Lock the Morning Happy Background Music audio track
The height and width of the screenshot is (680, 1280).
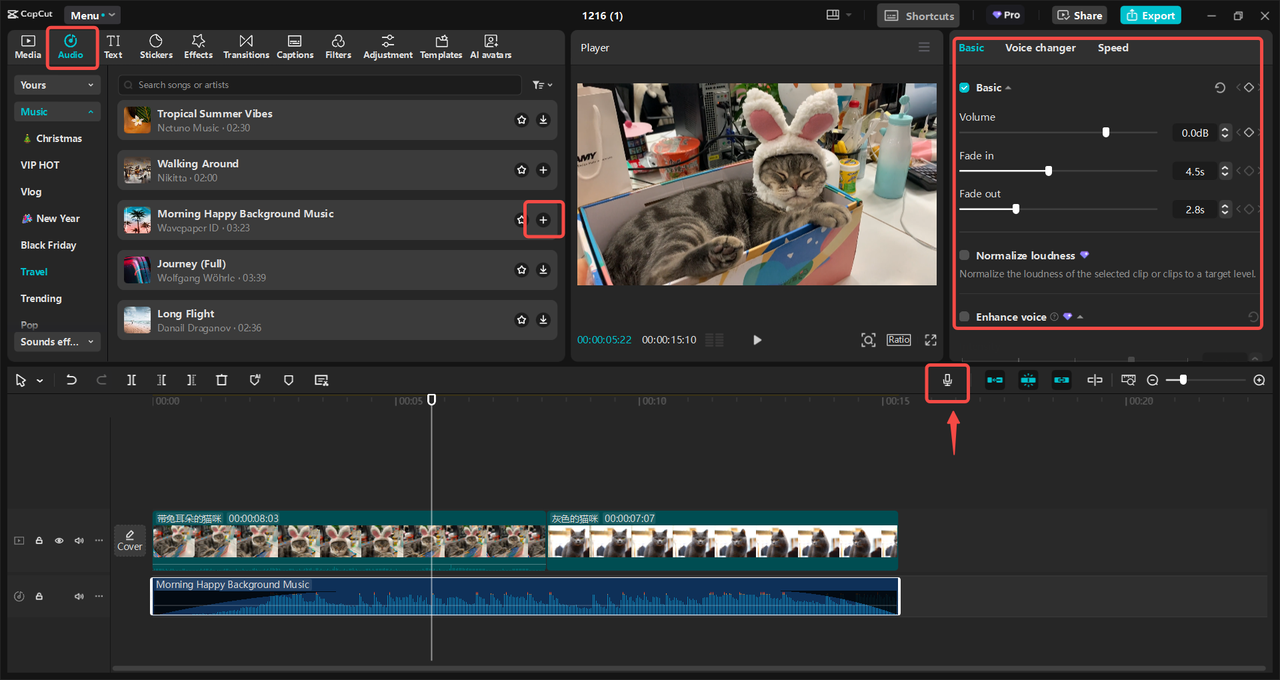[x=39, y=596]
